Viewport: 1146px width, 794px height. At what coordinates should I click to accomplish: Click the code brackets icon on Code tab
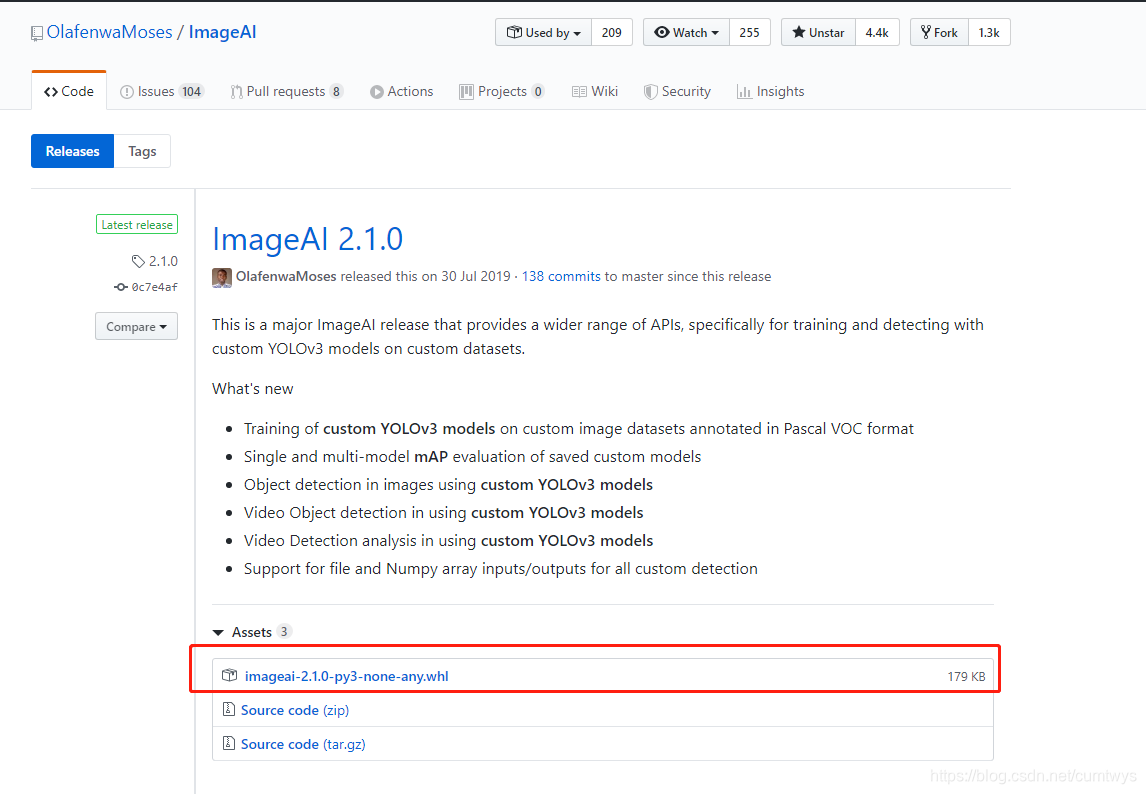(50, 91)
